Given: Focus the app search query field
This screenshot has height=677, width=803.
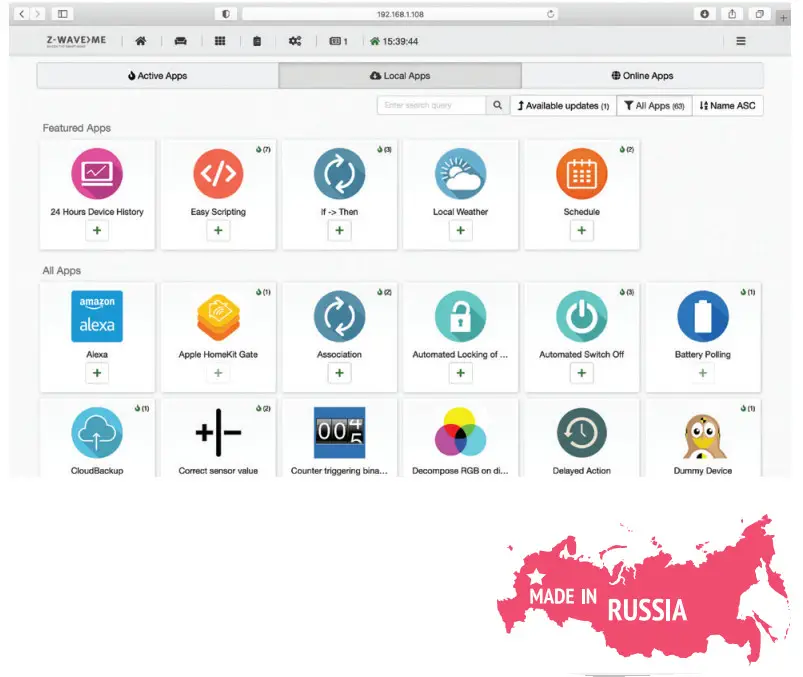Looking at the screenshot, I should point(431,105).
